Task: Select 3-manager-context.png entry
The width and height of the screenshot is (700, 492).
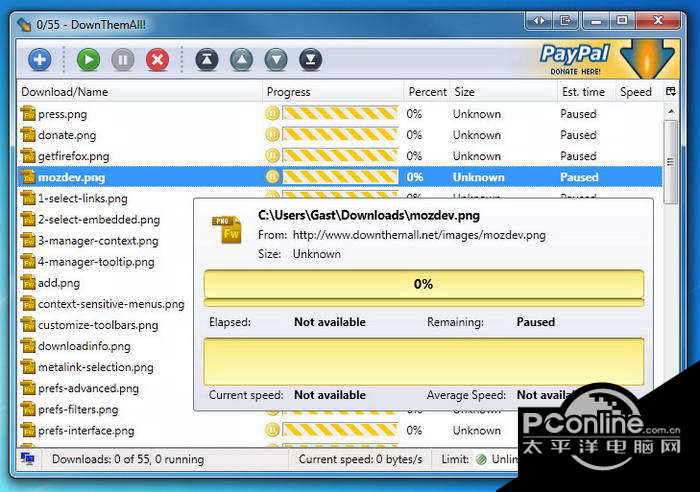Action: (98, 241)
